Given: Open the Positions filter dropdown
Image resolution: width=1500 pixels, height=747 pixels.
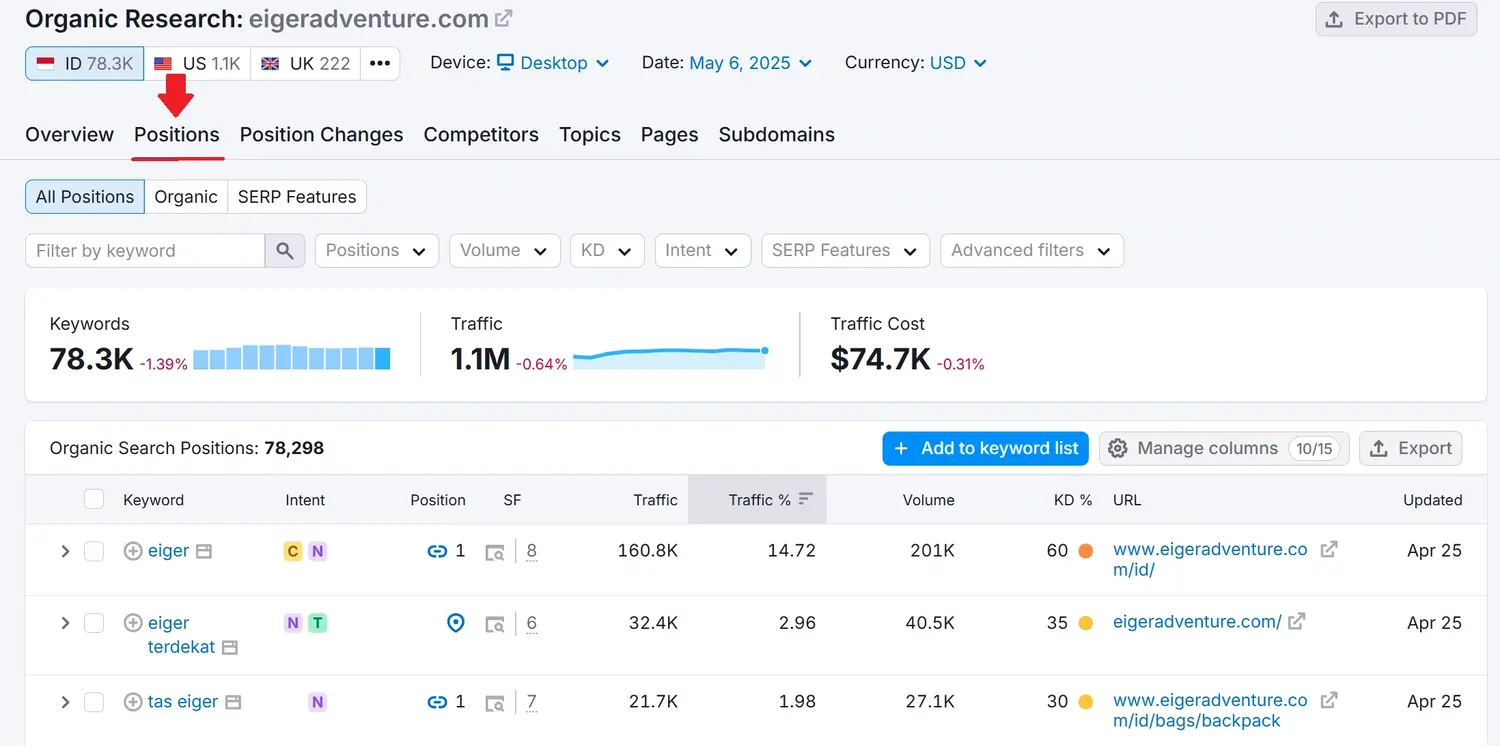Looking at the screenshot, I should pos(377,251).
